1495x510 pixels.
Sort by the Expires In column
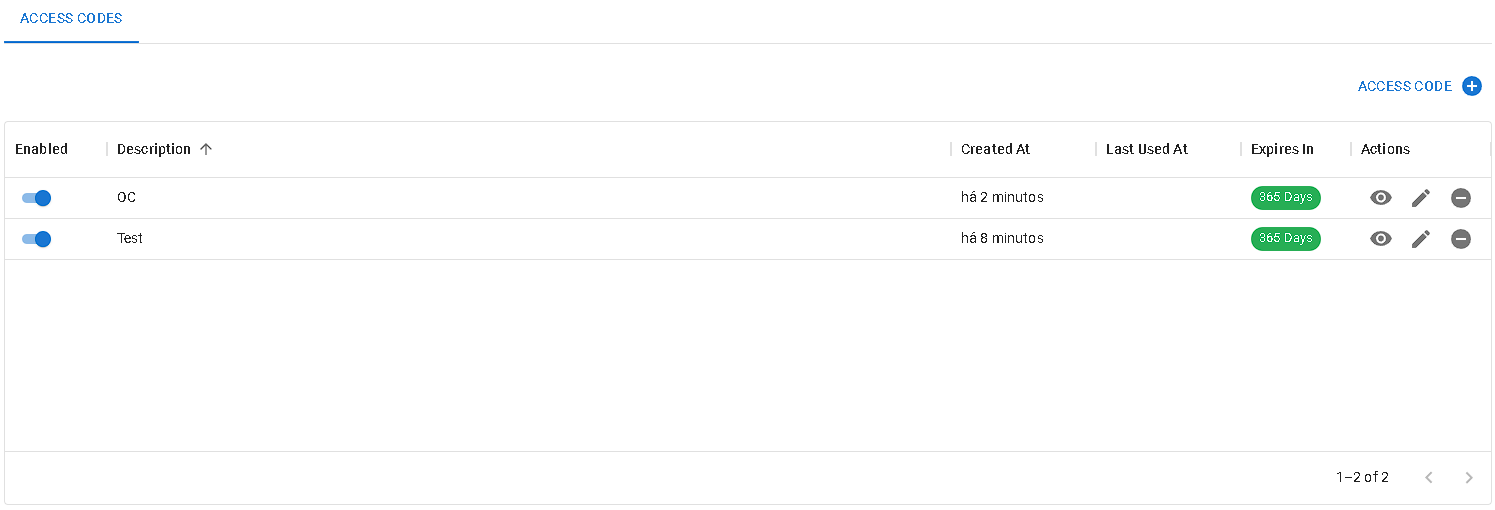point(1282,149)
